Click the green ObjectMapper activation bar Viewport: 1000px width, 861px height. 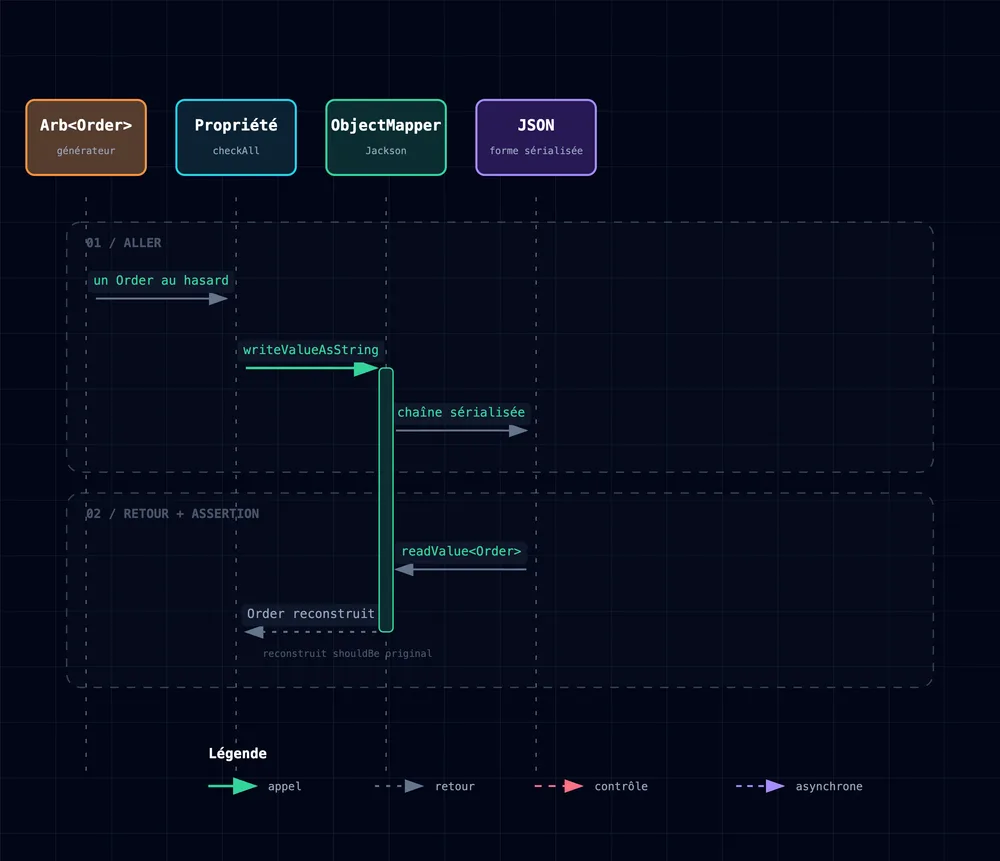point(386,500)
